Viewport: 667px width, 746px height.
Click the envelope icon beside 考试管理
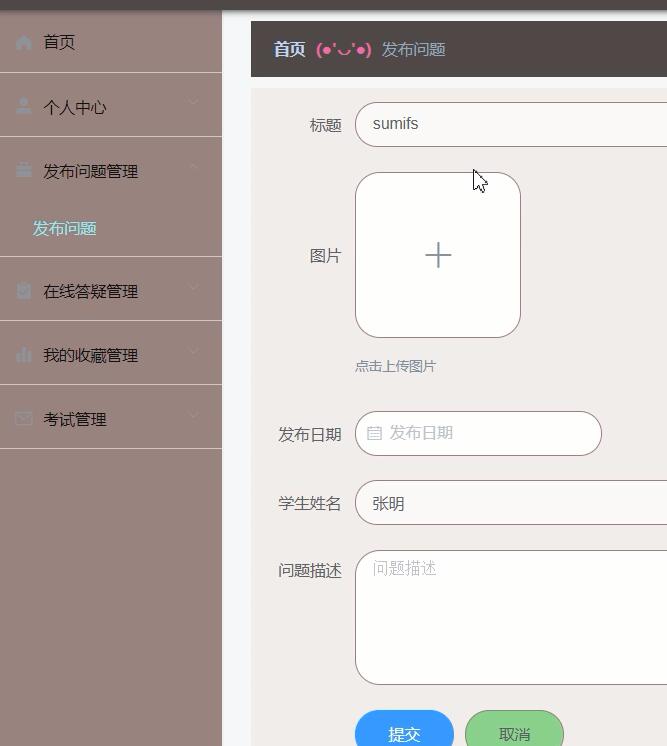(x=23, y=418)
